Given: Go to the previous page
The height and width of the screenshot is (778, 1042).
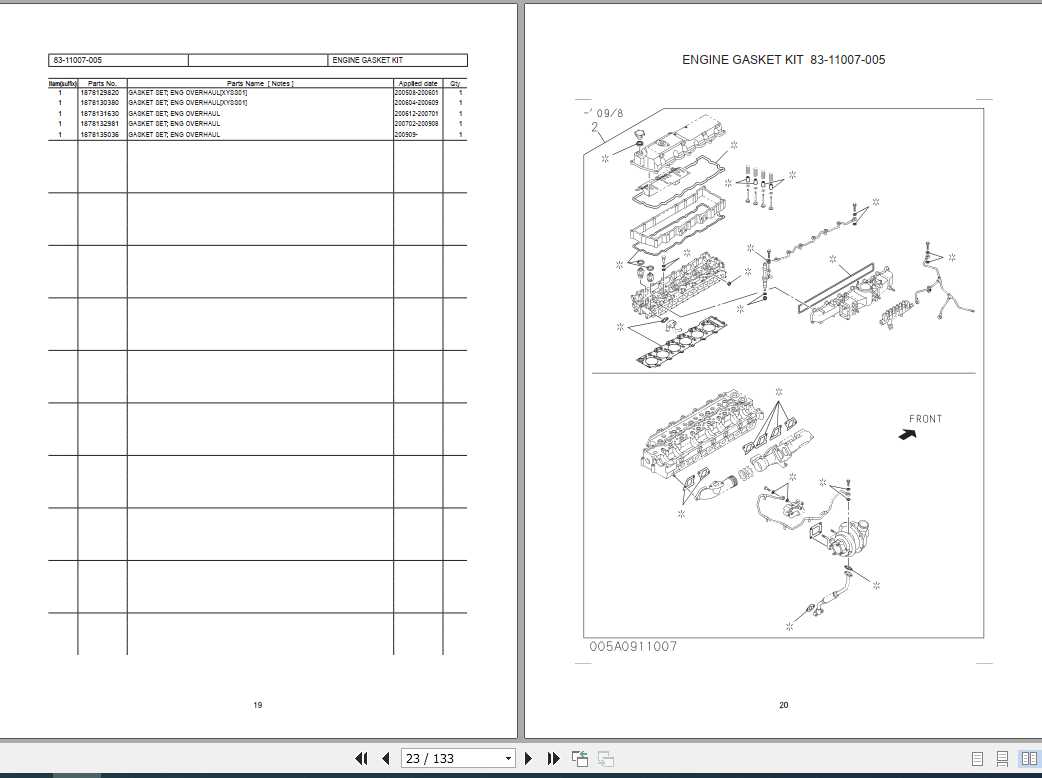Looking at the screenshot, I should tap(385, 758).
